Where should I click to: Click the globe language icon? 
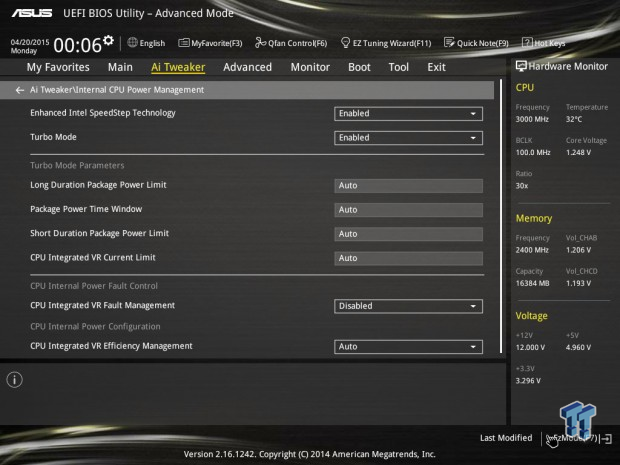(132, 43)
